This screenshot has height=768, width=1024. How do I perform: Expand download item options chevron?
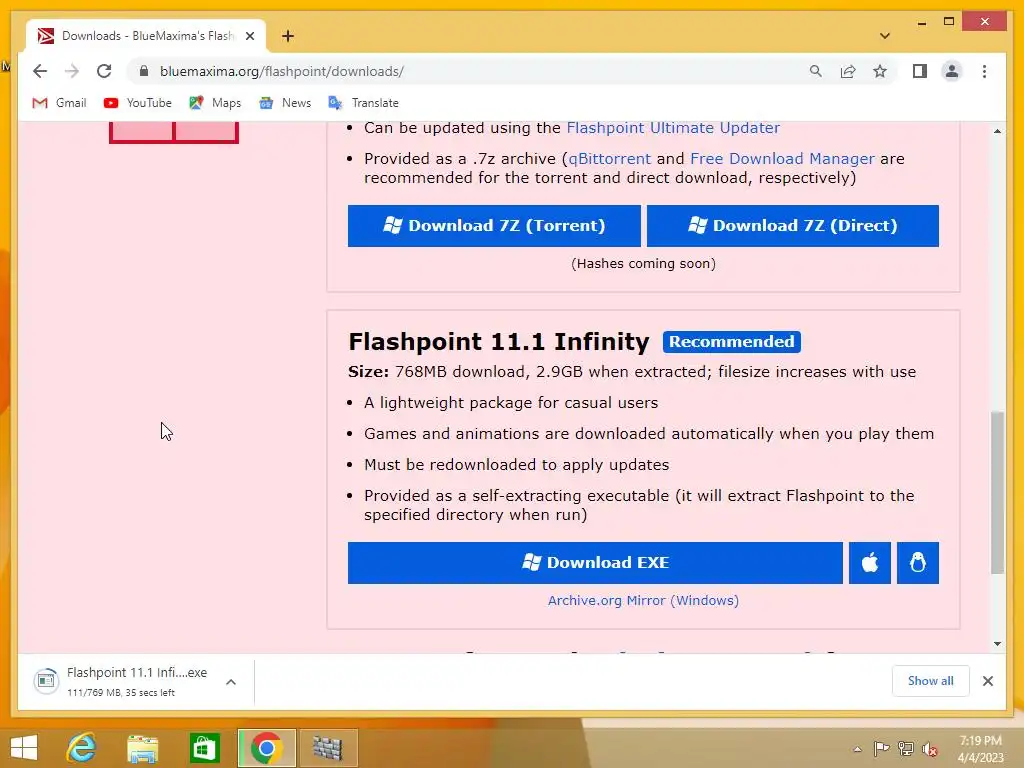pyautogui.click(x=231, y=682)
